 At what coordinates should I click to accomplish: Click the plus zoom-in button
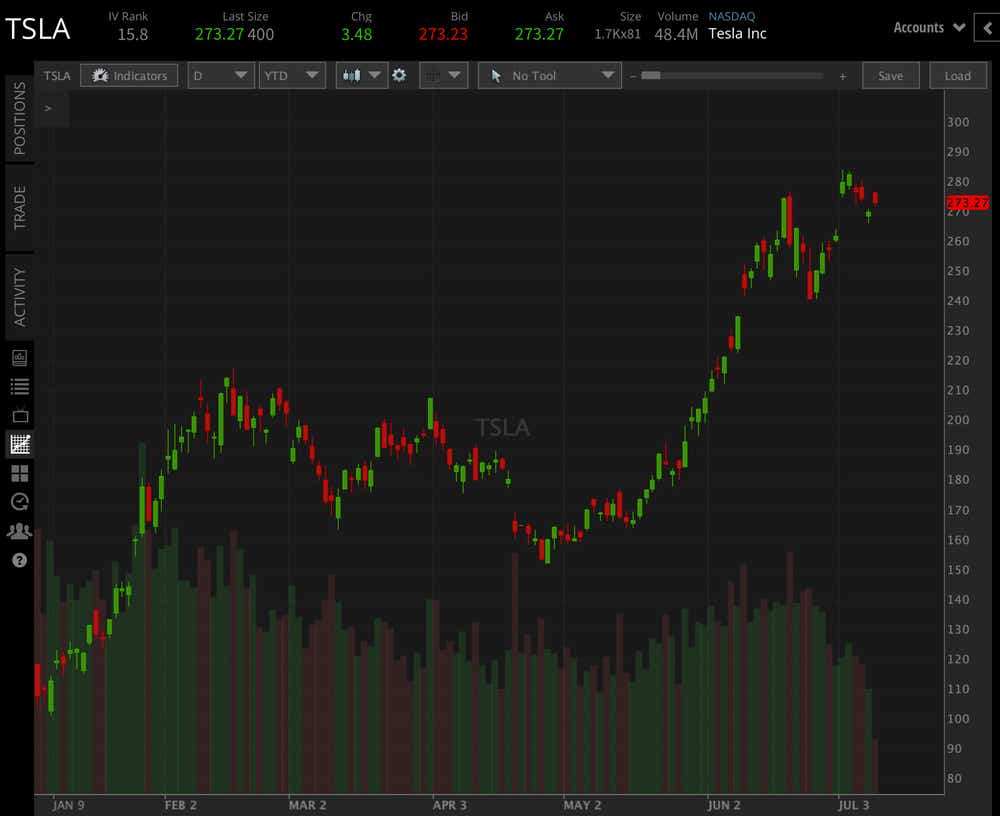(x=842, y=76)
